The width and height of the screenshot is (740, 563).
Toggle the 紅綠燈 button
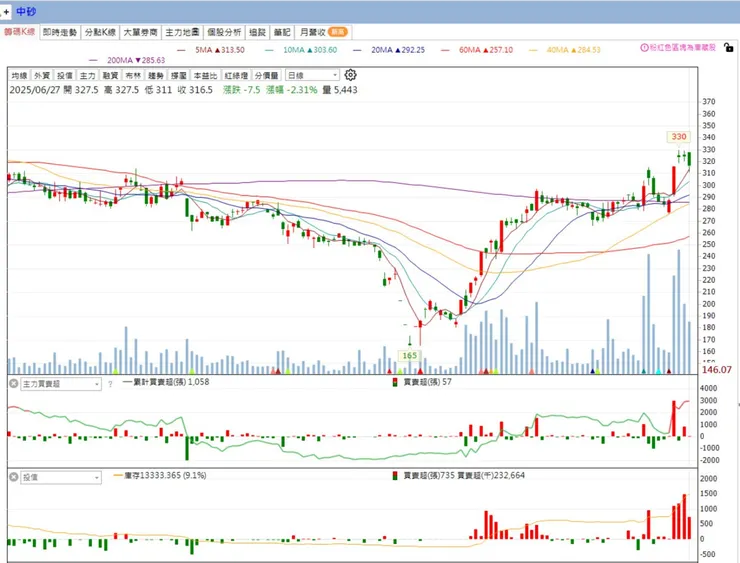(236, 76)
